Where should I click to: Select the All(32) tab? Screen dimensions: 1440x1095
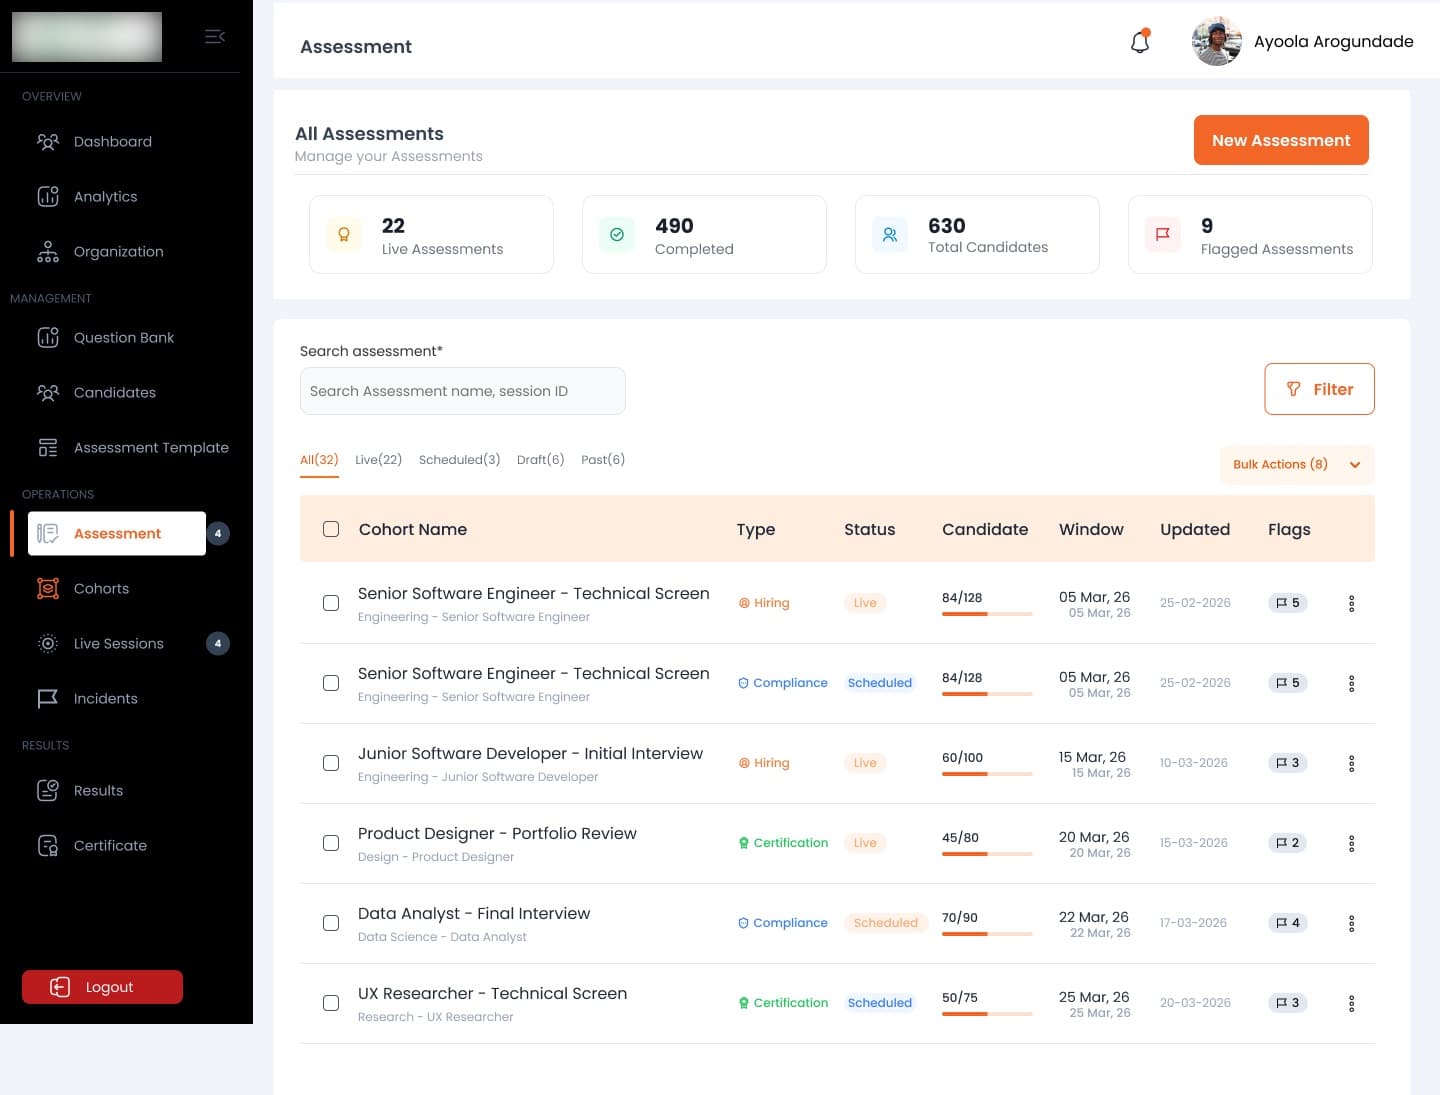click(x=319, y=460)
